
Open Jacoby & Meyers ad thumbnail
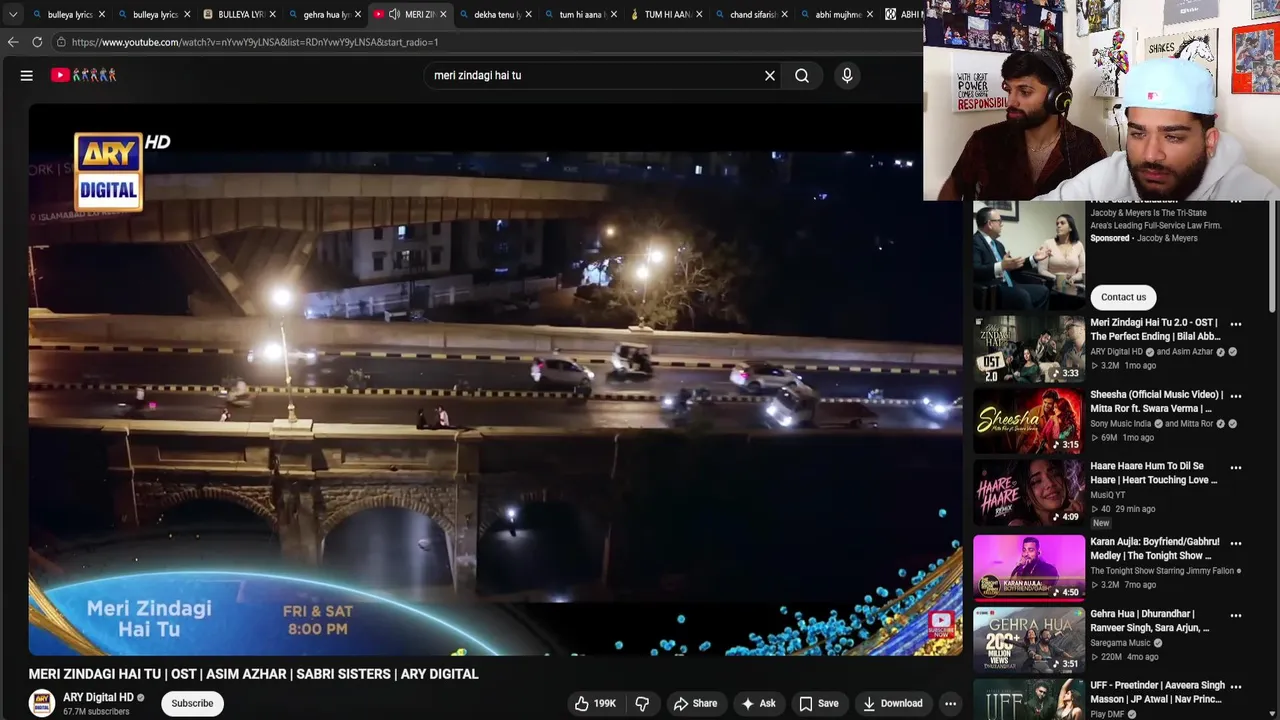point(1029,255)
